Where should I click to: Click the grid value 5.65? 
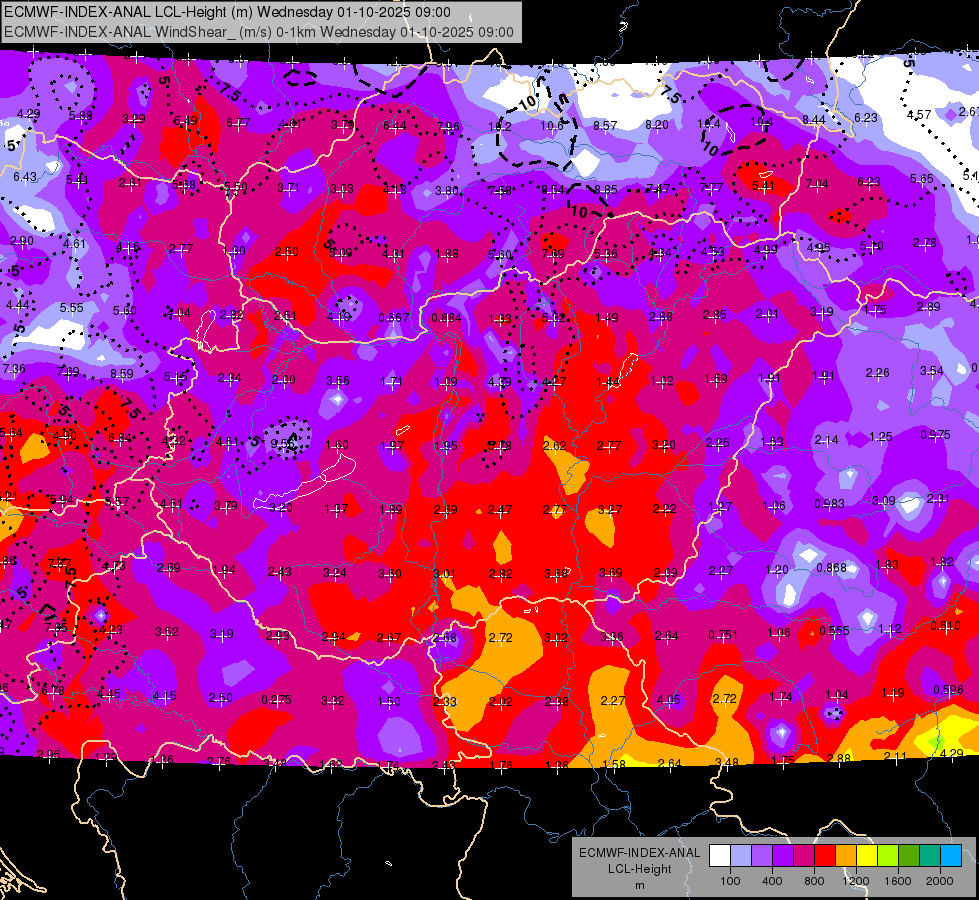coord(922,179)
